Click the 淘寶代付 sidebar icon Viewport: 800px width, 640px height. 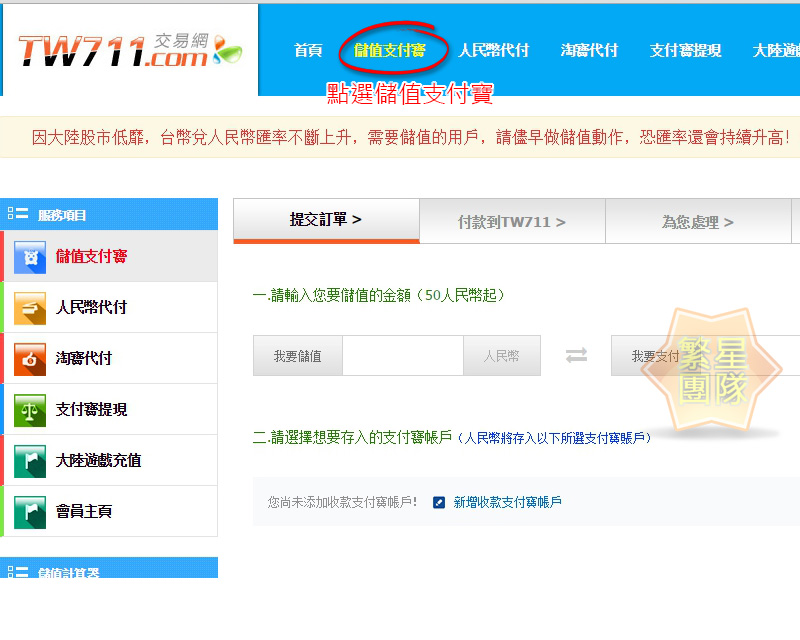click(30, 359)
